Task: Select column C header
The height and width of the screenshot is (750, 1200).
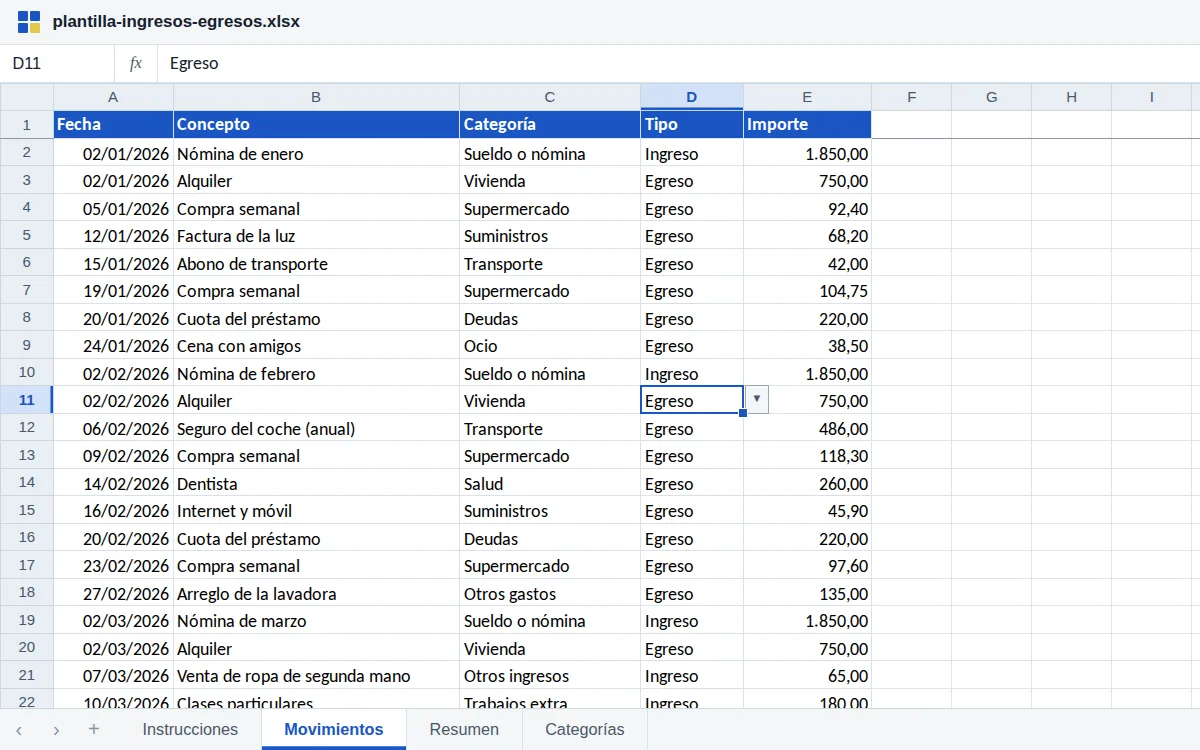Action: [x=550, y=97]
